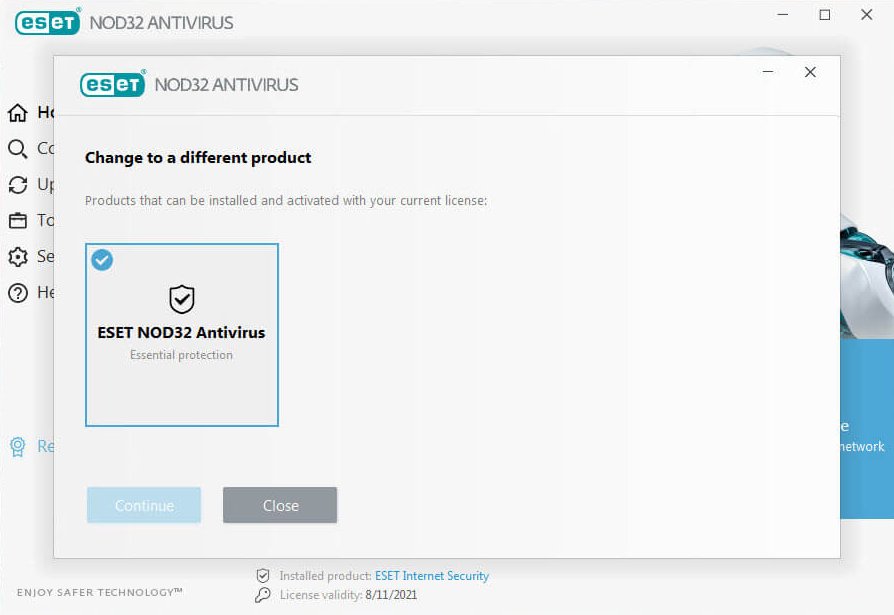Click the Help question mark icon
The width and height of the screenshot is (894, 615).
(x=18, y=292)
